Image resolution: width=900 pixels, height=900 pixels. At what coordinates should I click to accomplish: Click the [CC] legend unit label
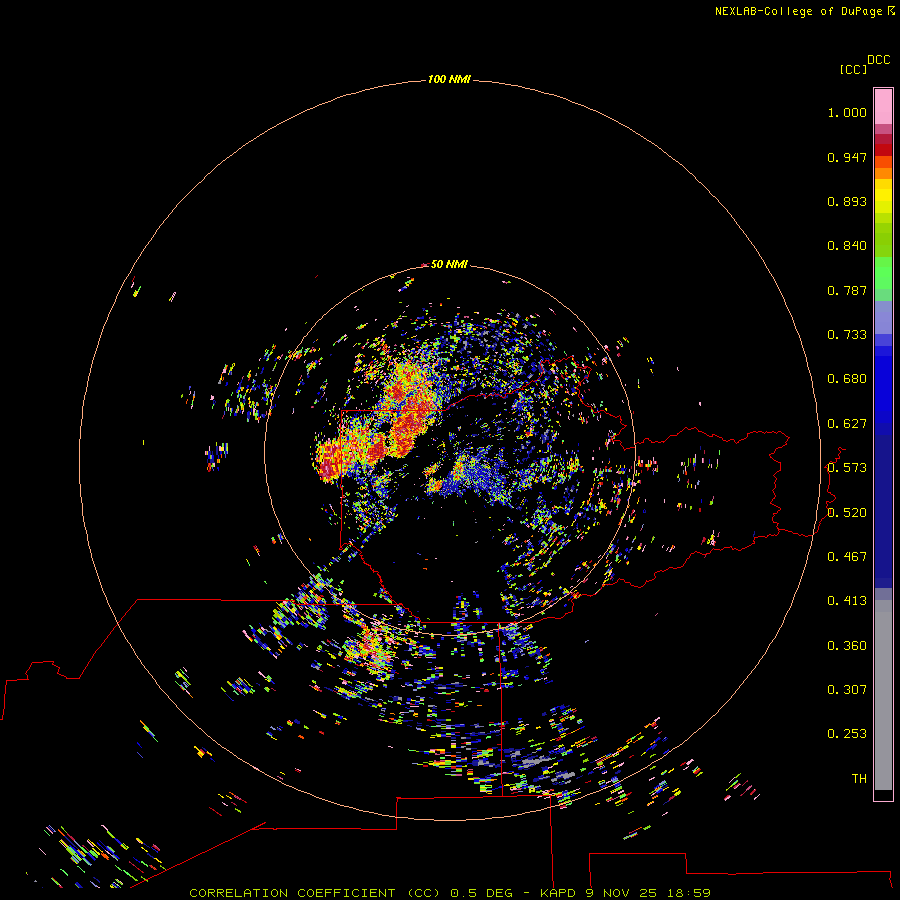coord(854,69)
